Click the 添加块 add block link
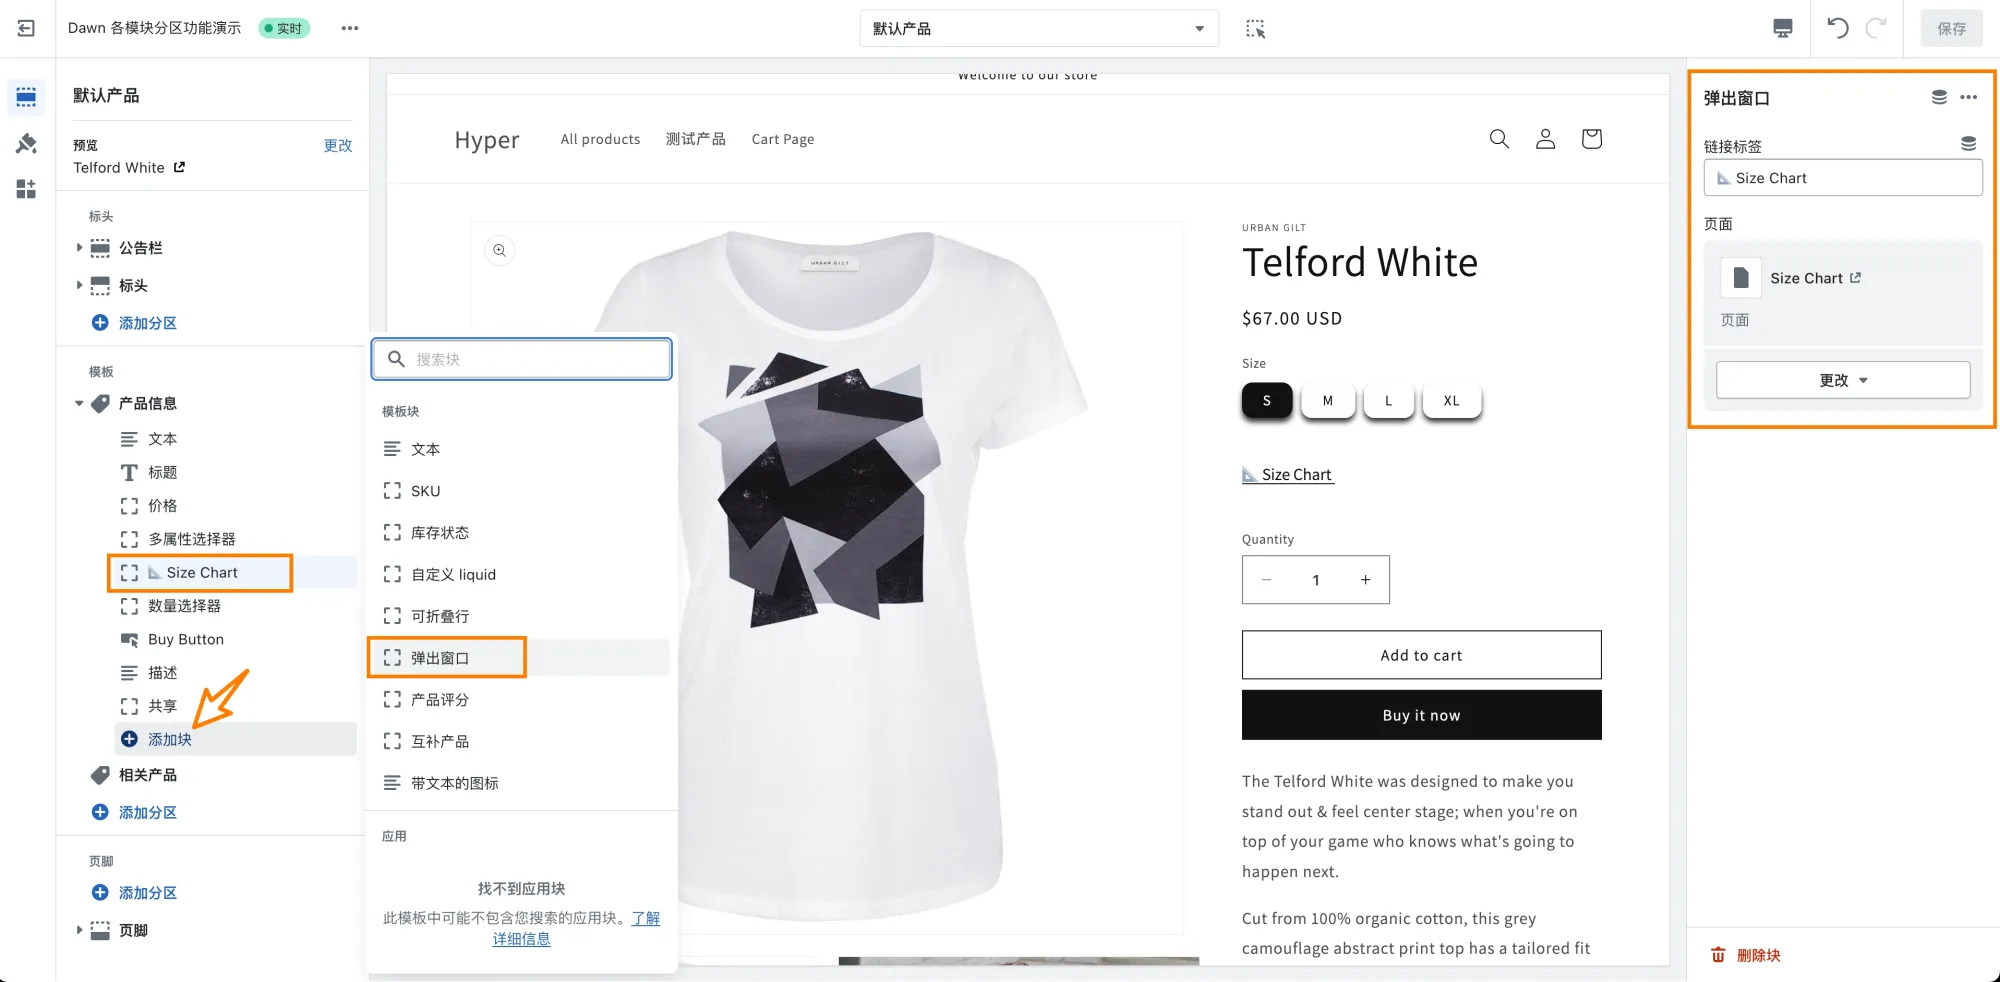The width and height of the screenshot is (2000, 982). pos(169,739)
